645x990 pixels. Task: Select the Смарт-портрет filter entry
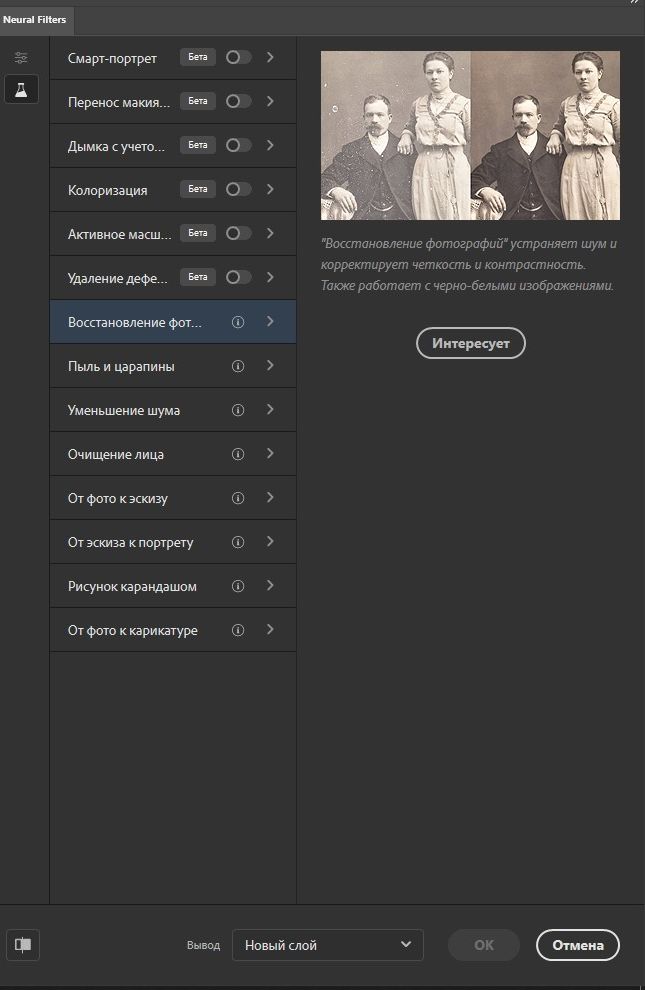173,57
